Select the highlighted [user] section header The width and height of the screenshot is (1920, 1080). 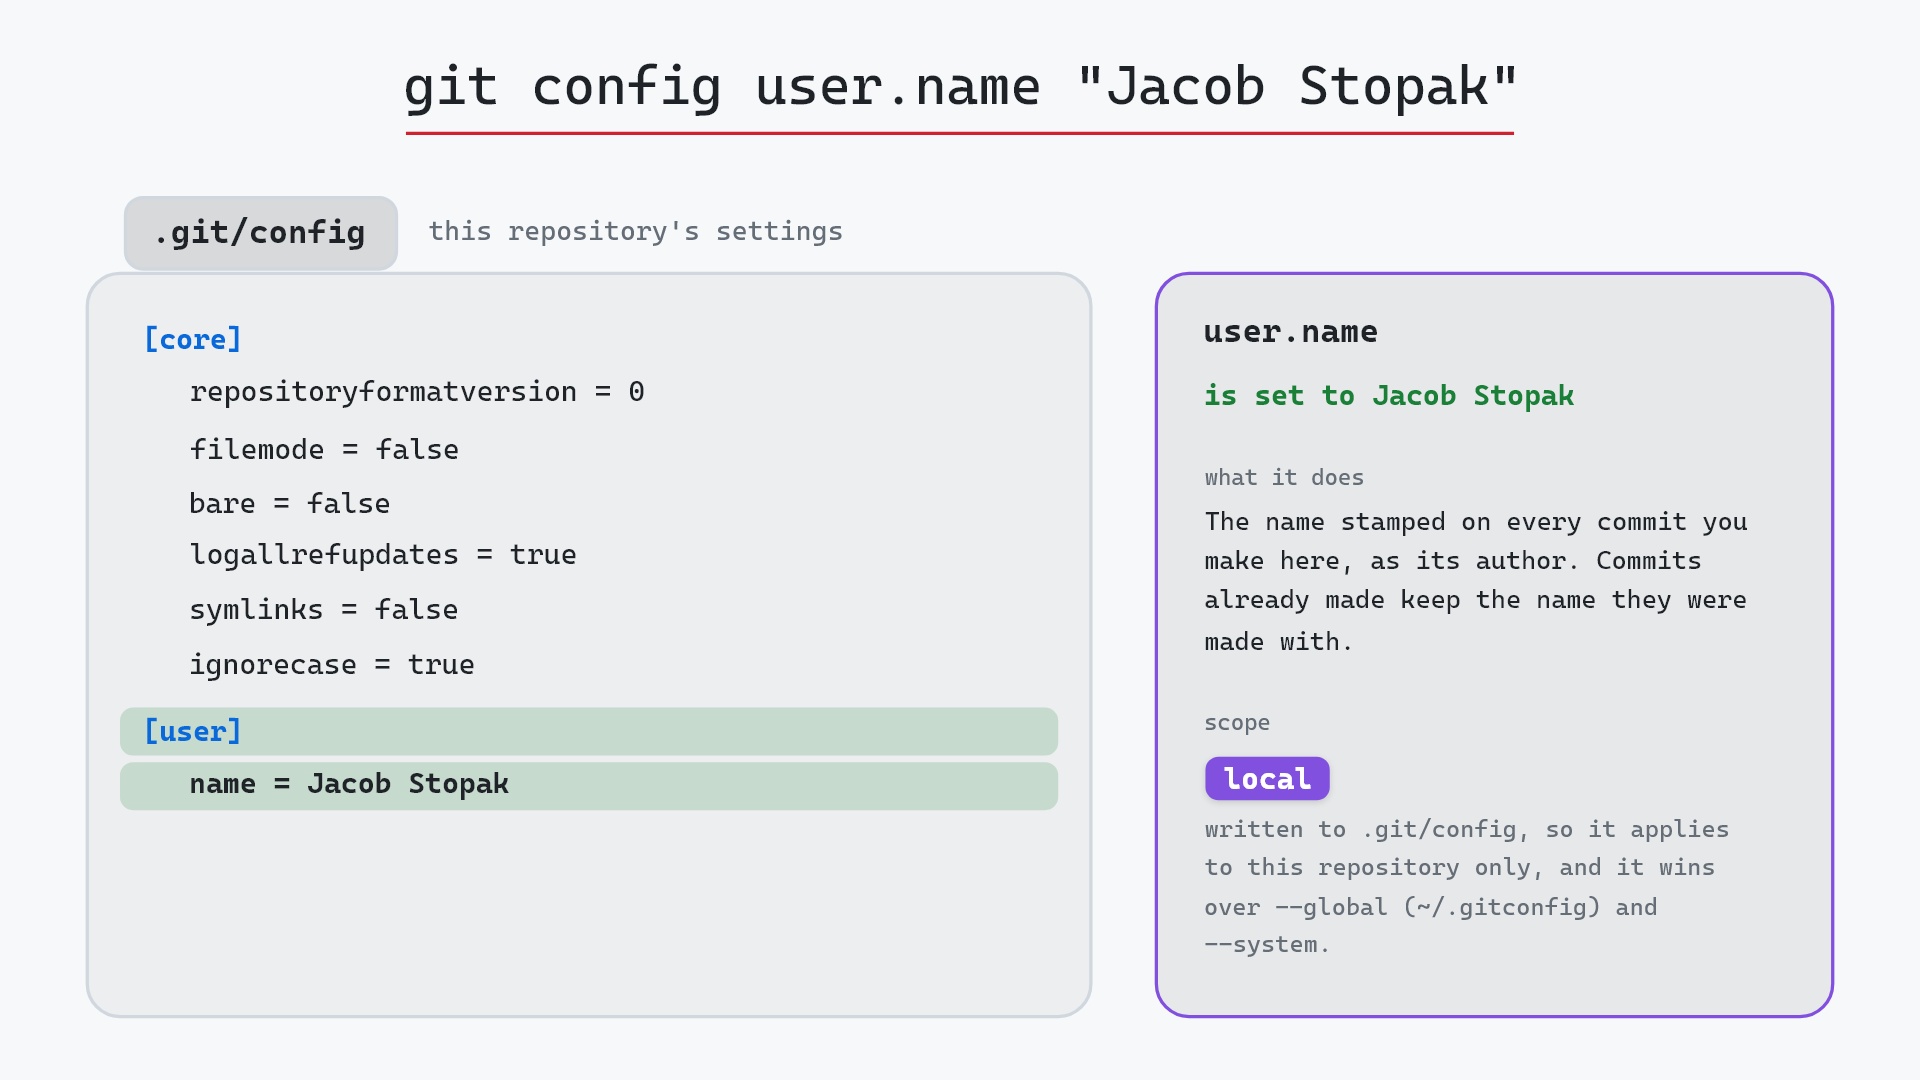pos(589,731)
